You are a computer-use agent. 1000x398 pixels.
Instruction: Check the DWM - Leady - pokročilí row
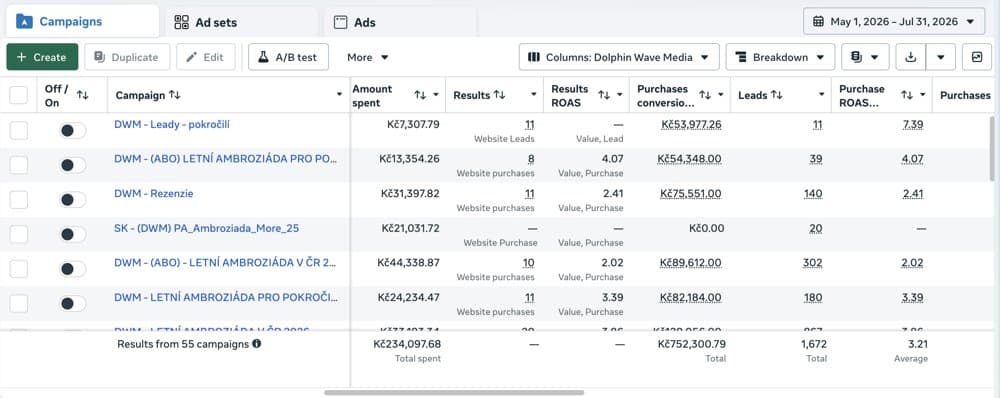pos(18,131)
